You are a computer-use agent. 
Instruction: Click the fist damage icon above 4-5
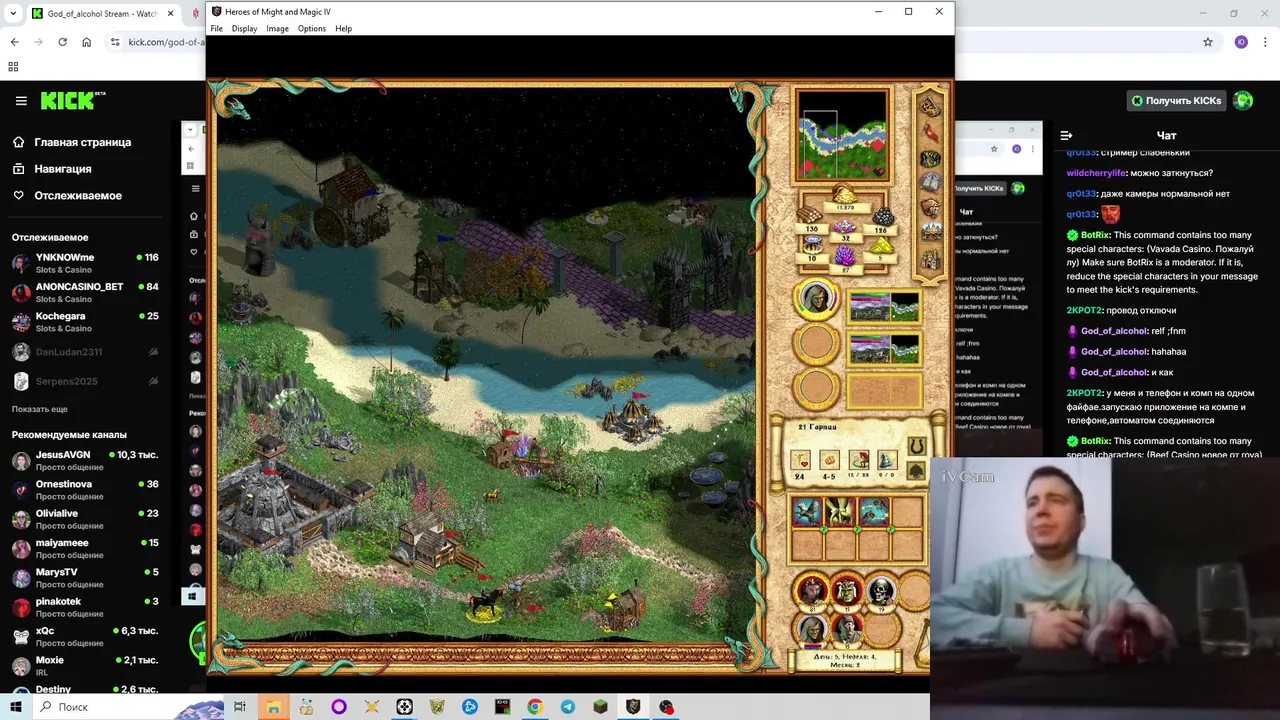click(829, 459)
